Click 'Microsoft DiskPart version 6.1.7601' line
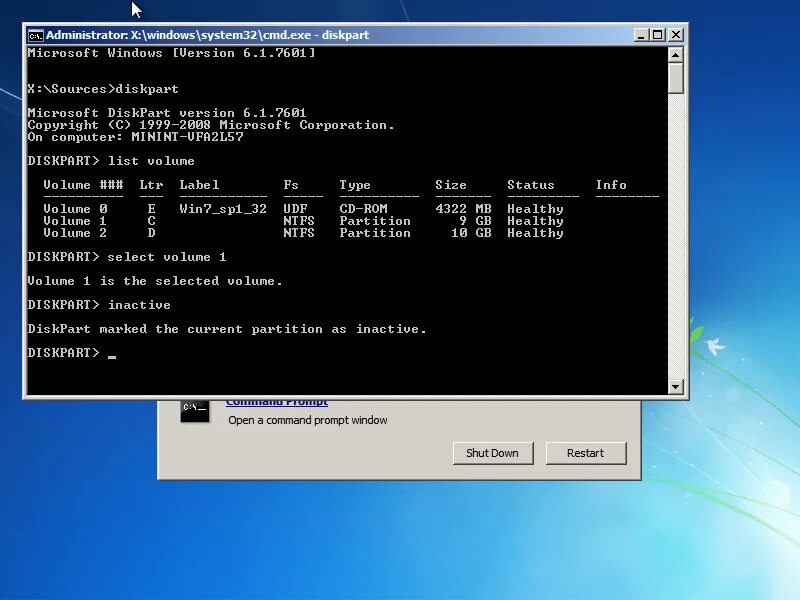 click(167, 113)
